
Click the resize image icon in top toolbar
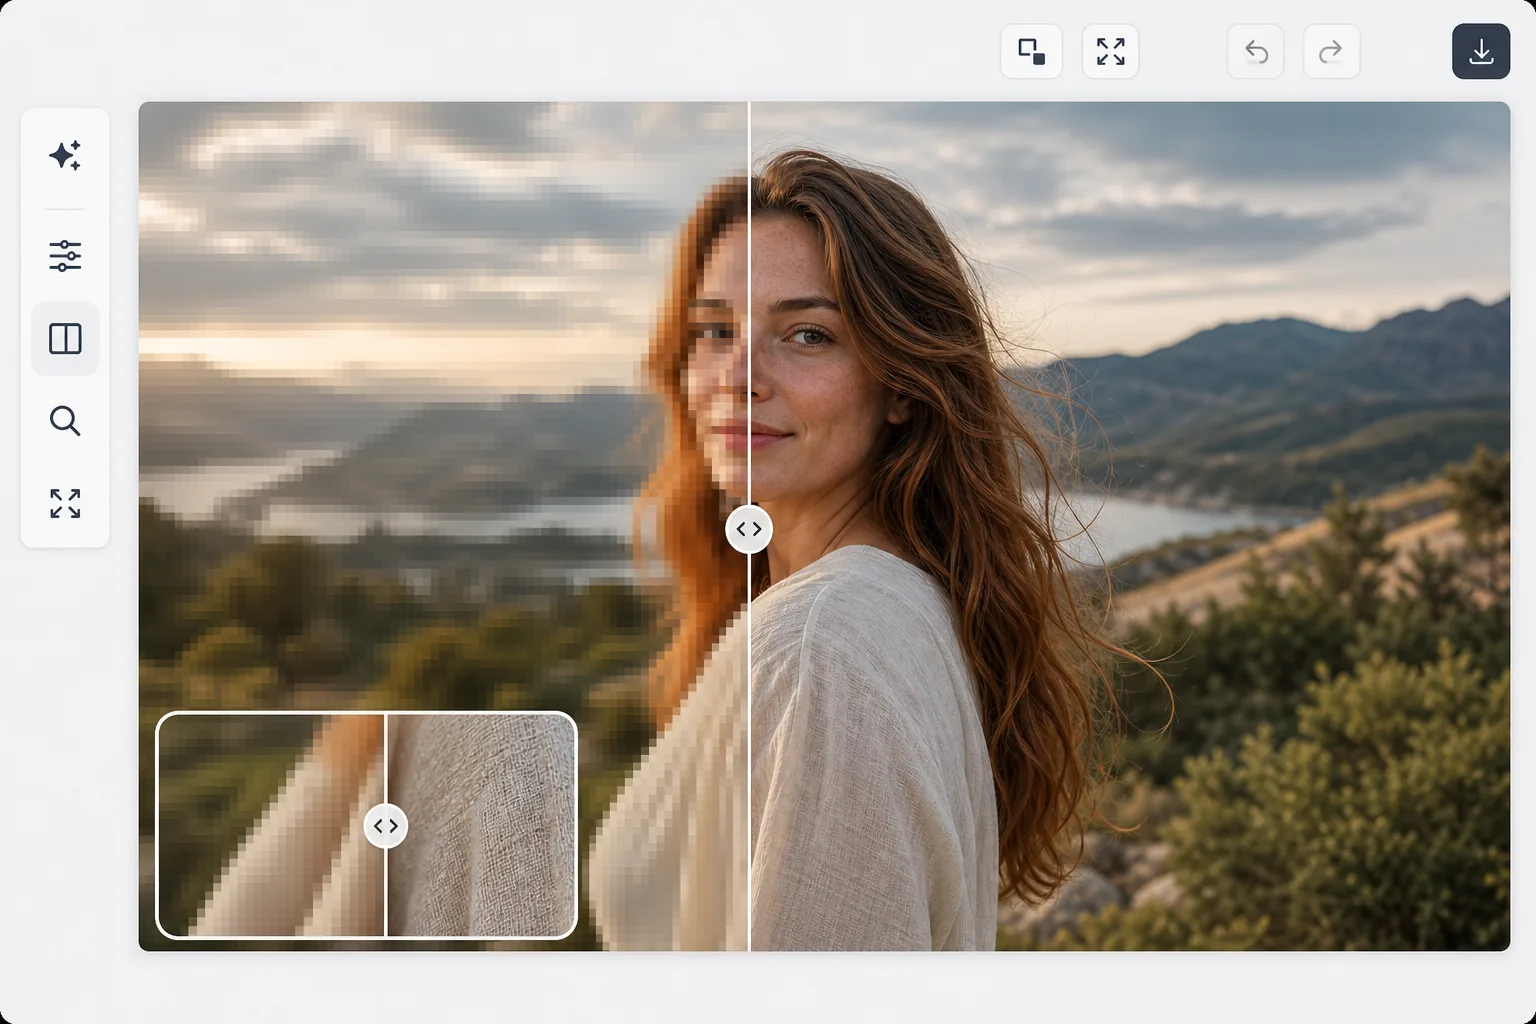coord(1031,51)
